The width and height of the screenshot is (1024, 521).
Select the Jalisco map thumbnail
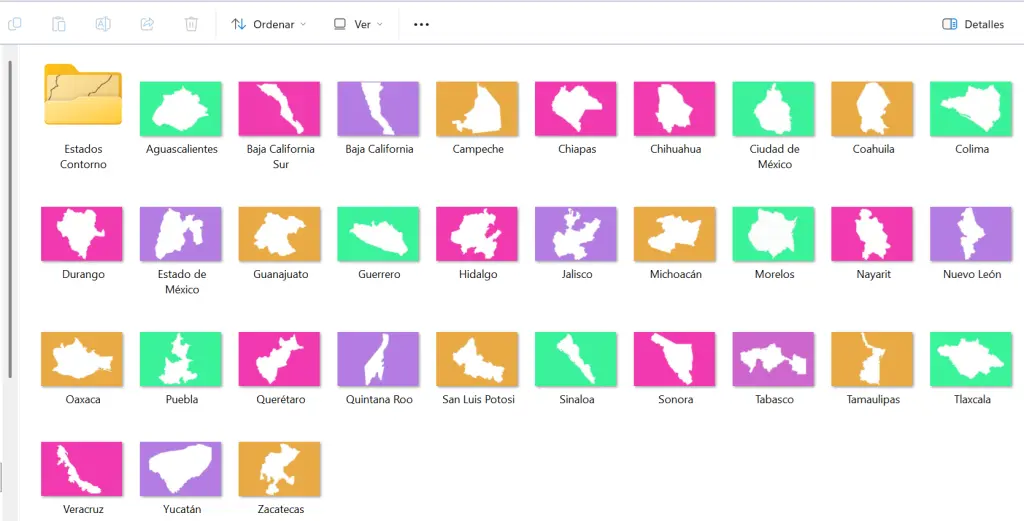click(576, 234)
